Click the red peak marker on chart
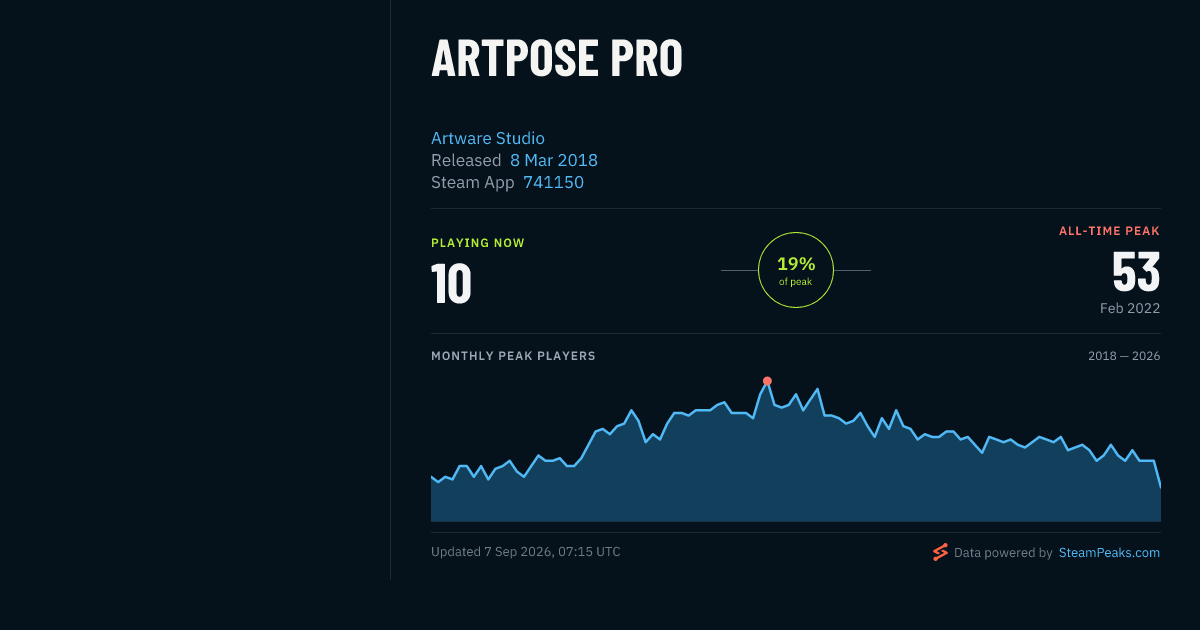Screen dimensions: 1200x630 pos(767,381)
